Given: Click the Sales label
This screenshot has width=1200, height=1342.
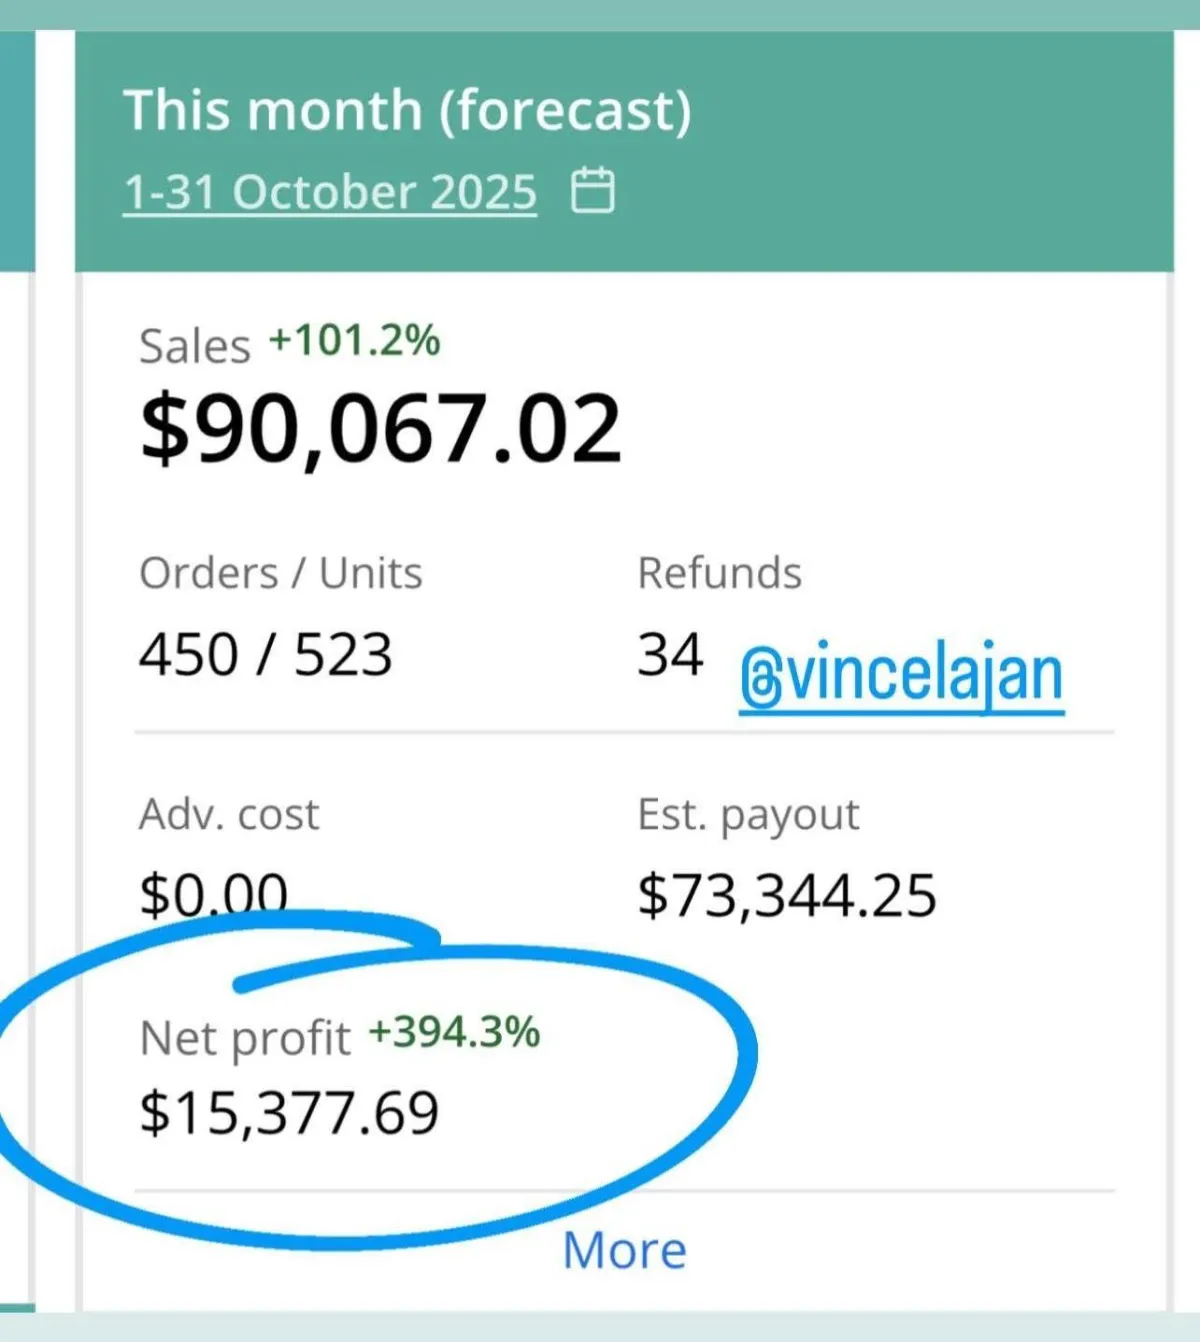Looking at the screenshot, I should pos(194,347).
